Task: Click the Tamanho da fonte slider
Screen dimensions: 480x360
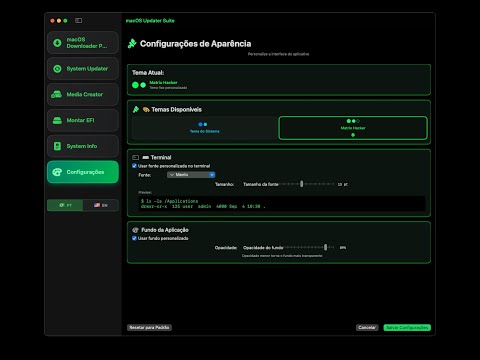Action: click(x=307, y=184)
